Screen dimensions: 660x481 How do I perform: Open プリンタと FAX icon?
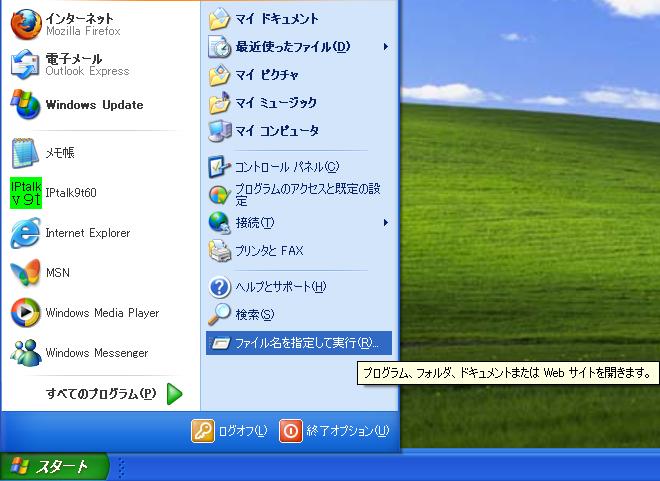pyautogui.click(x=219, y=251)
